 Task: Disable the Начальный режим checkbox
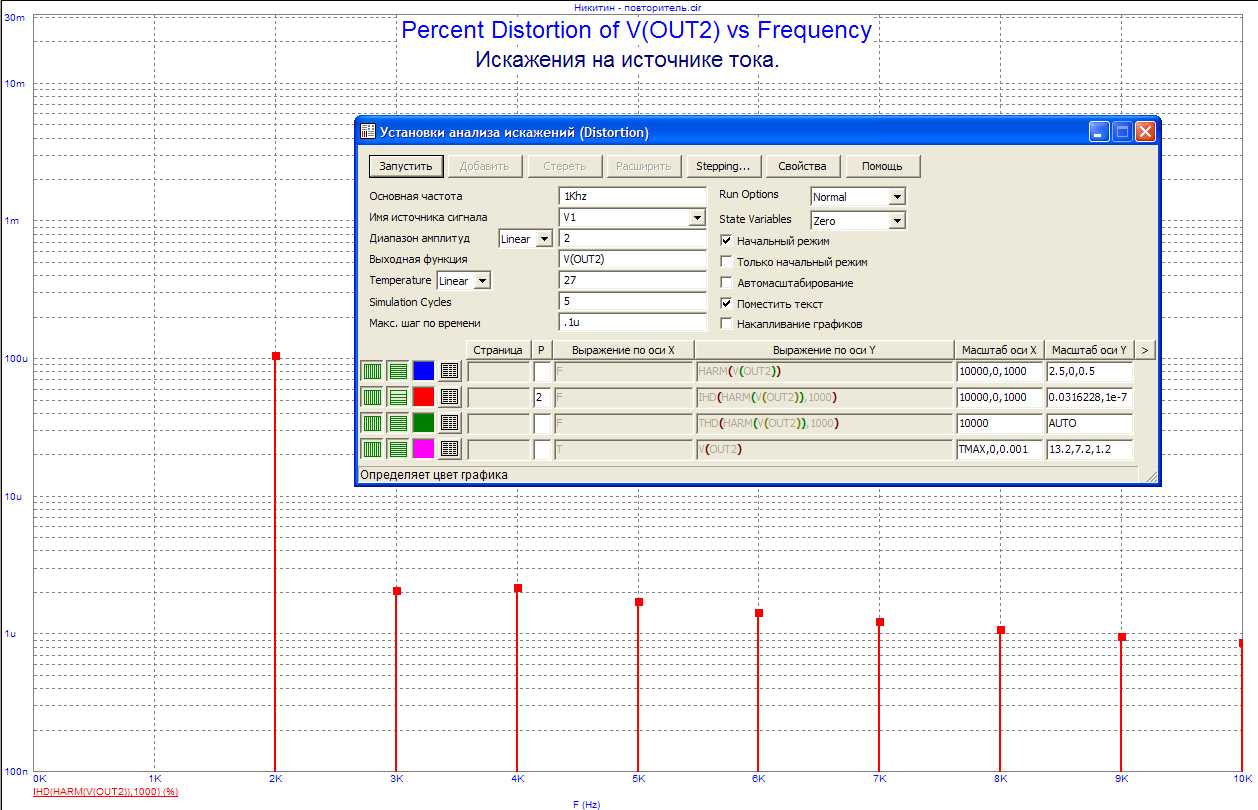[x=727, y=241]
